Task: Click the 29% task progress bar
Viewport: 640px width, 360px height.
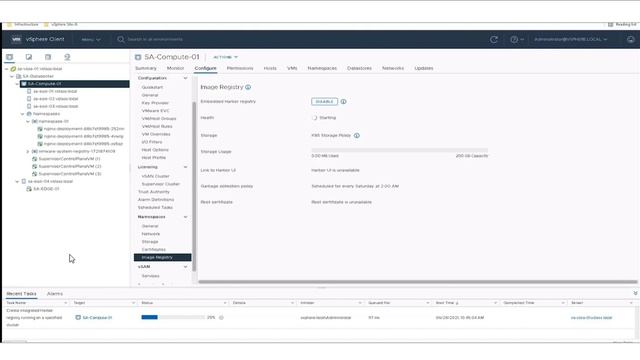Action: [x=173, y=317]
